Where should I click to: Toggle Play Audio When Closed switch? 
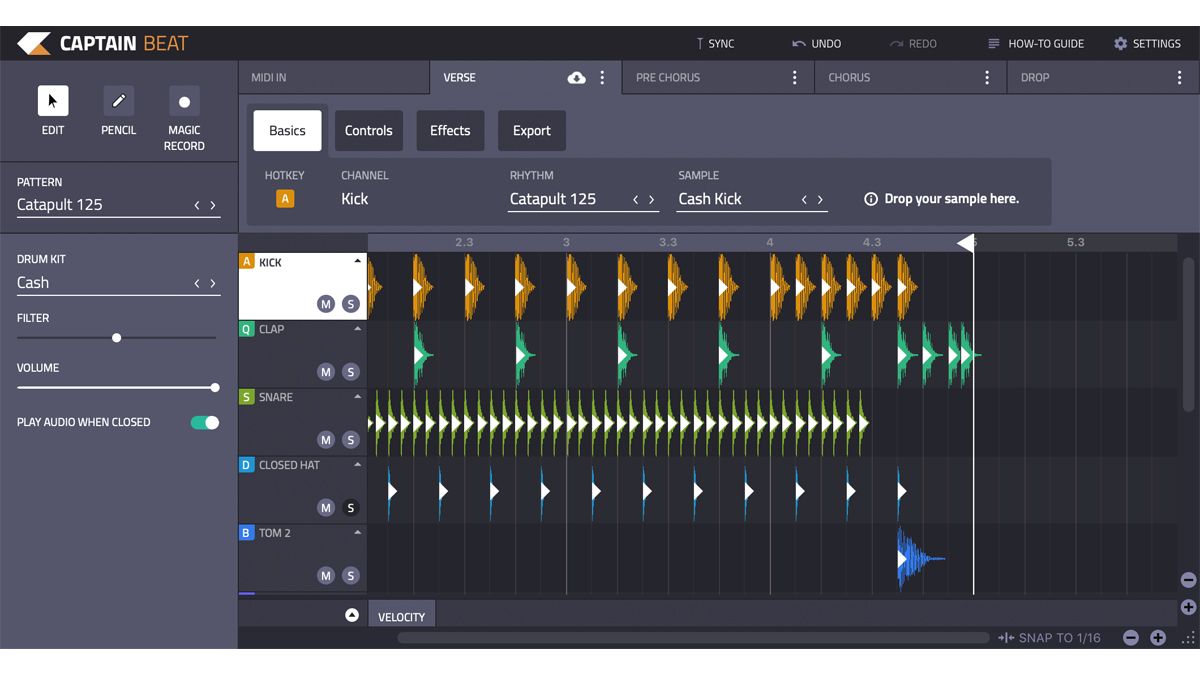(205, 422)
